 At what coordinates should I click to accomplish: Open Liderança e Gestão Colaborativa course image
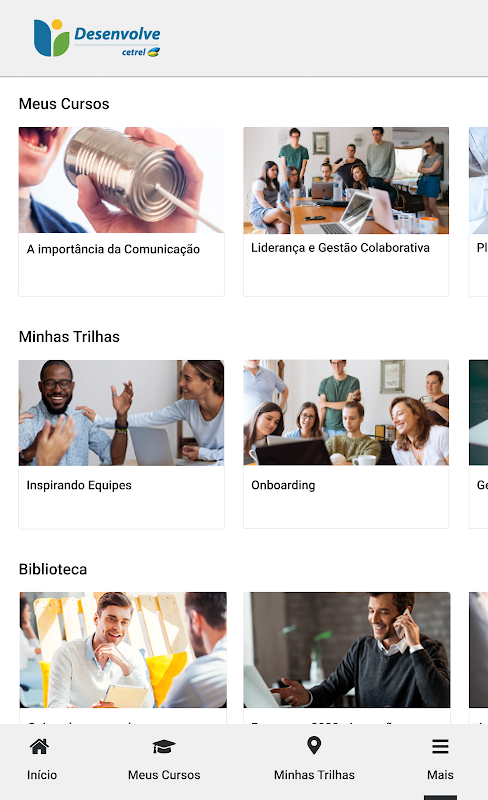(x=346, y=180)
